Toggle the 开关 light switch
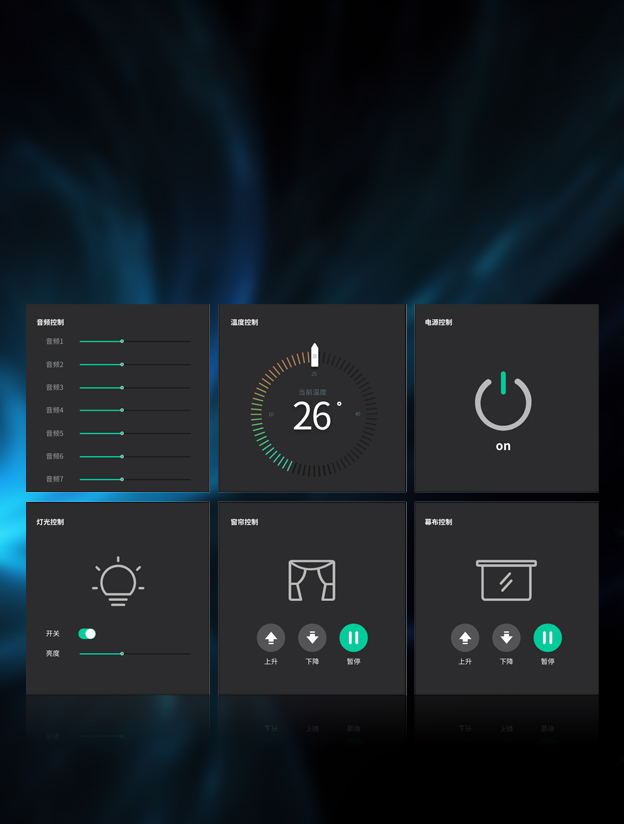This screenshot has width=624, height=824. pyautogui.click(x=87, y=634)
